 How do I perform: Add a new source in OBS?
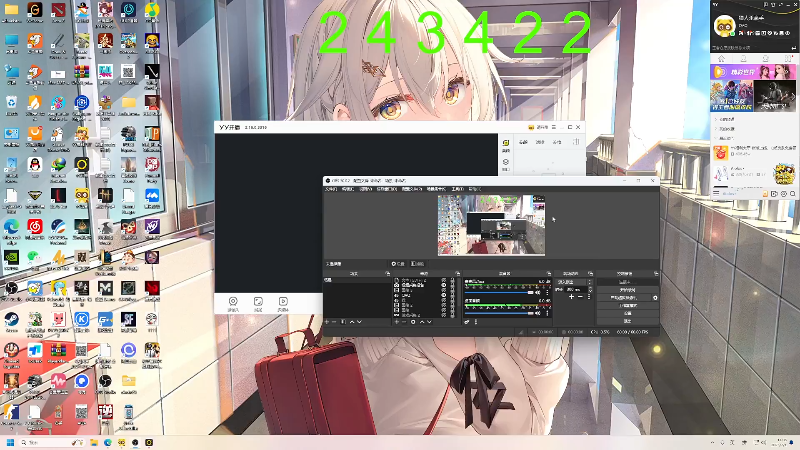397,322
